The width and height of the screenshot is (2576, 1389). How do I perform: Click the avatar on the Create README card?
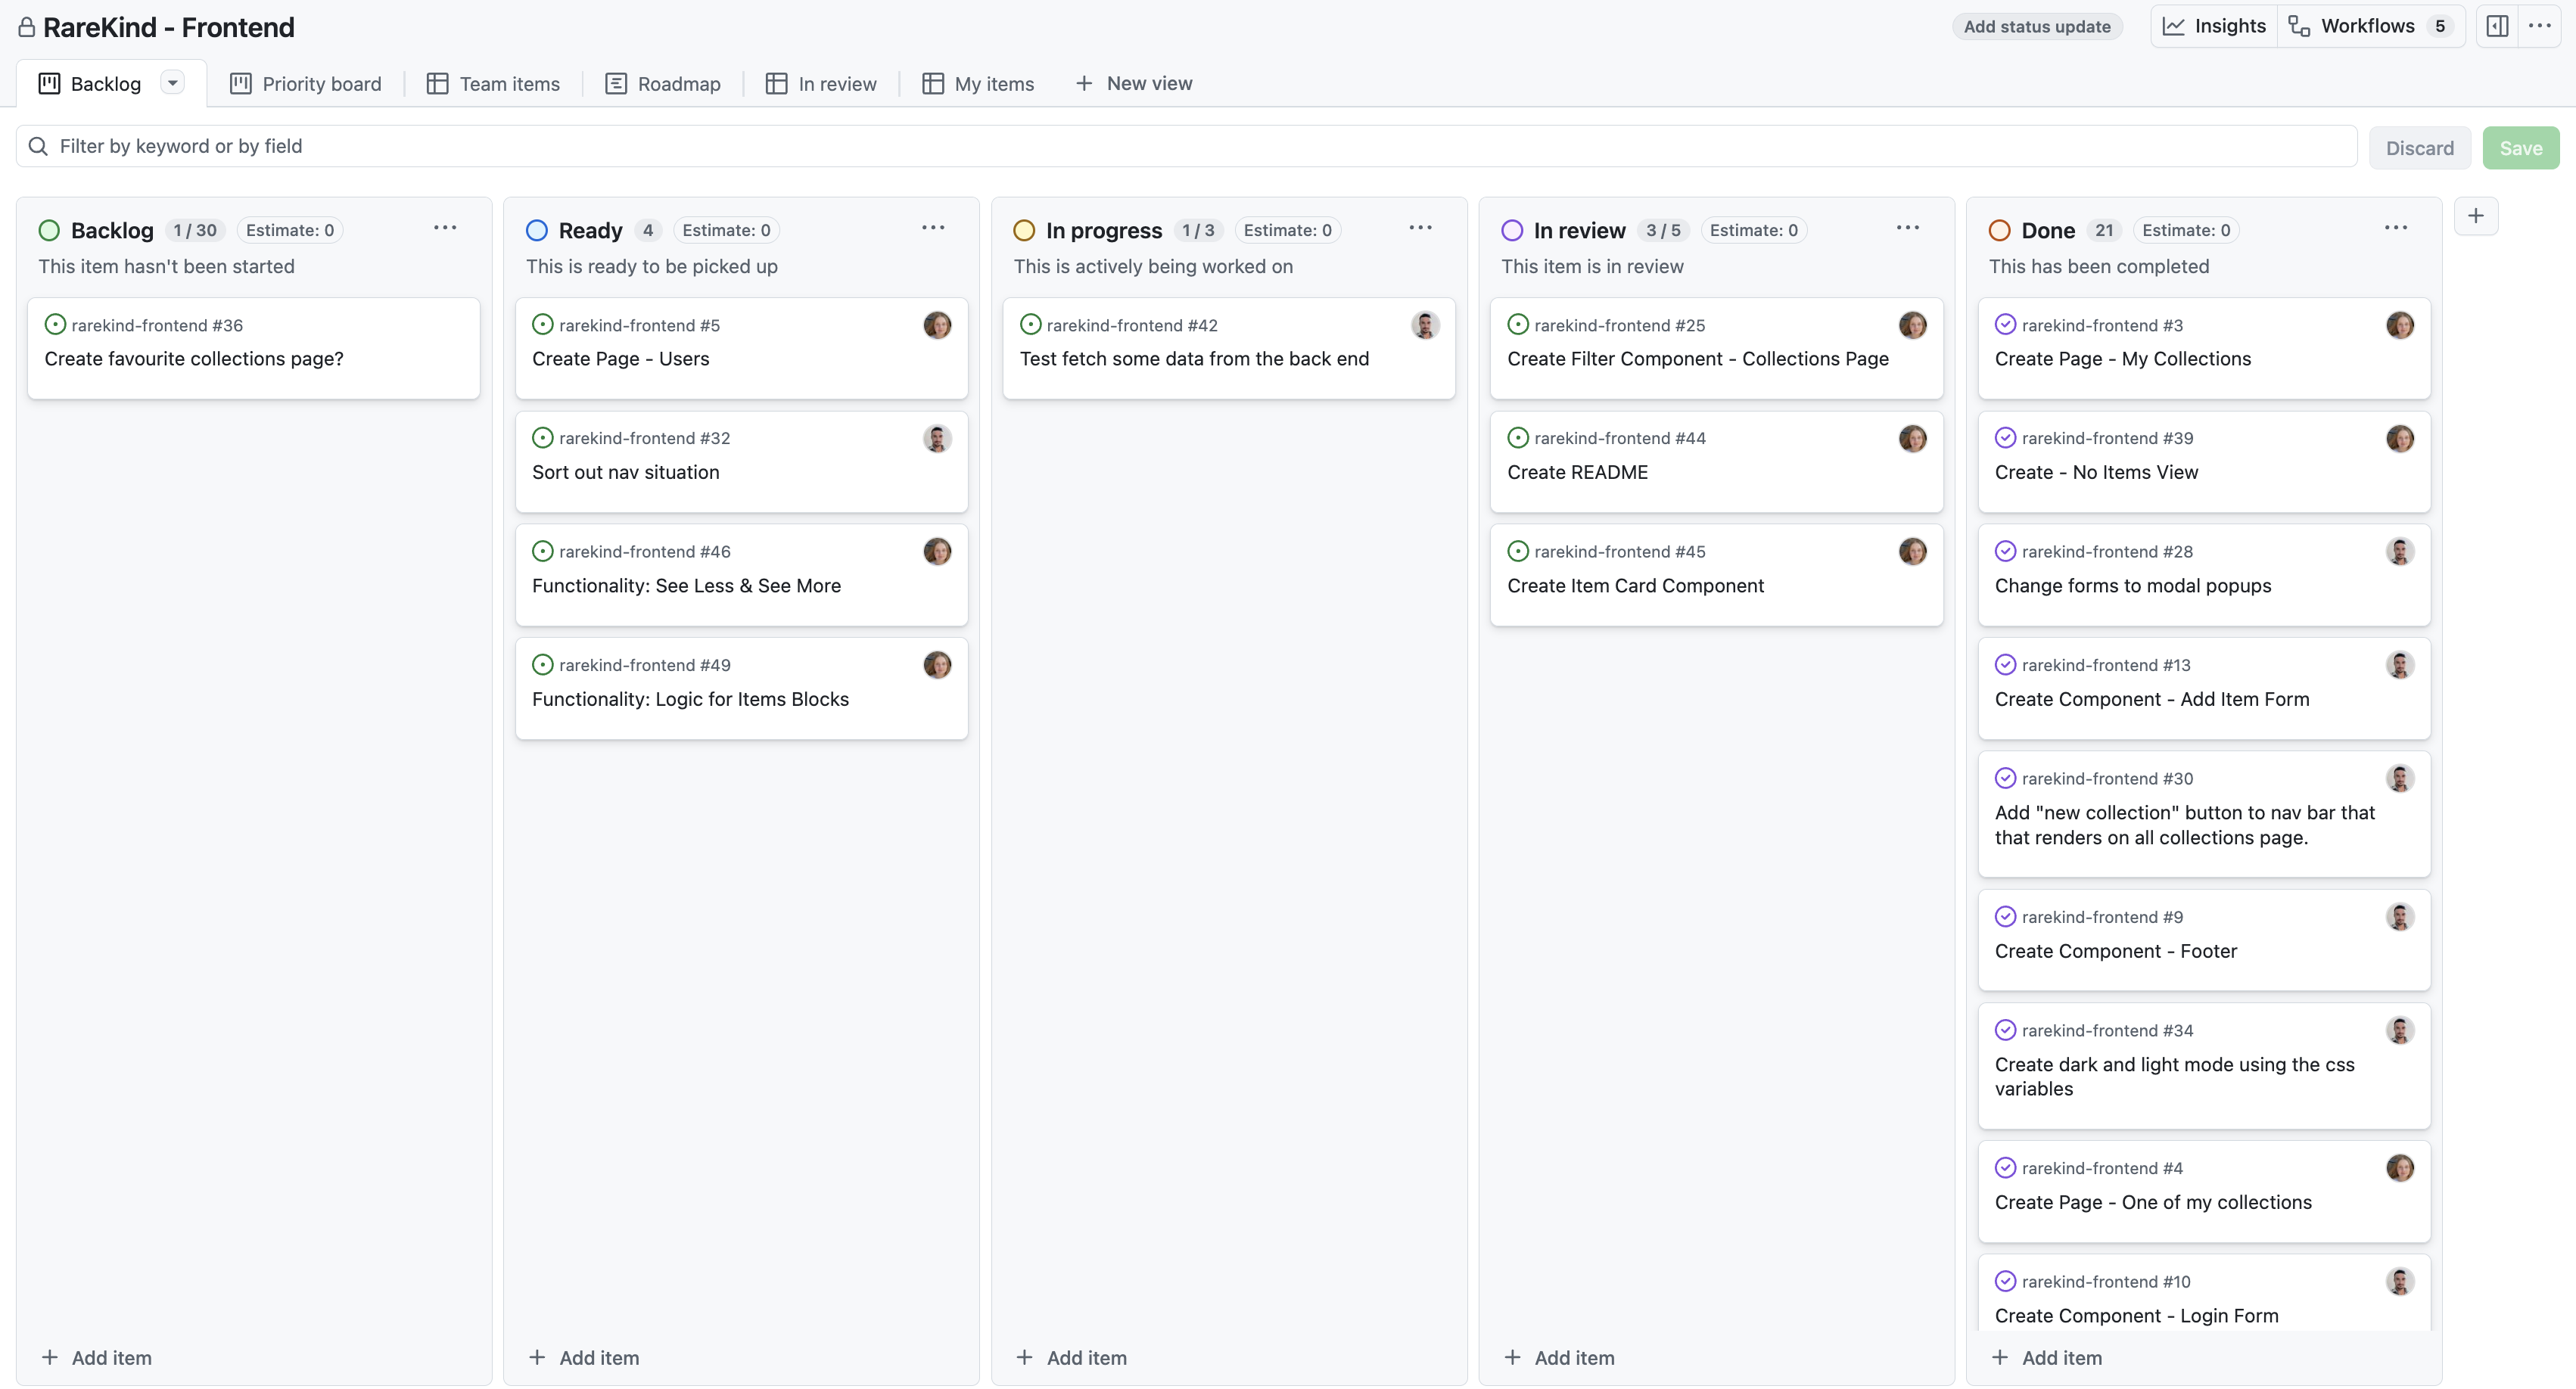(x=1912, y=438)
